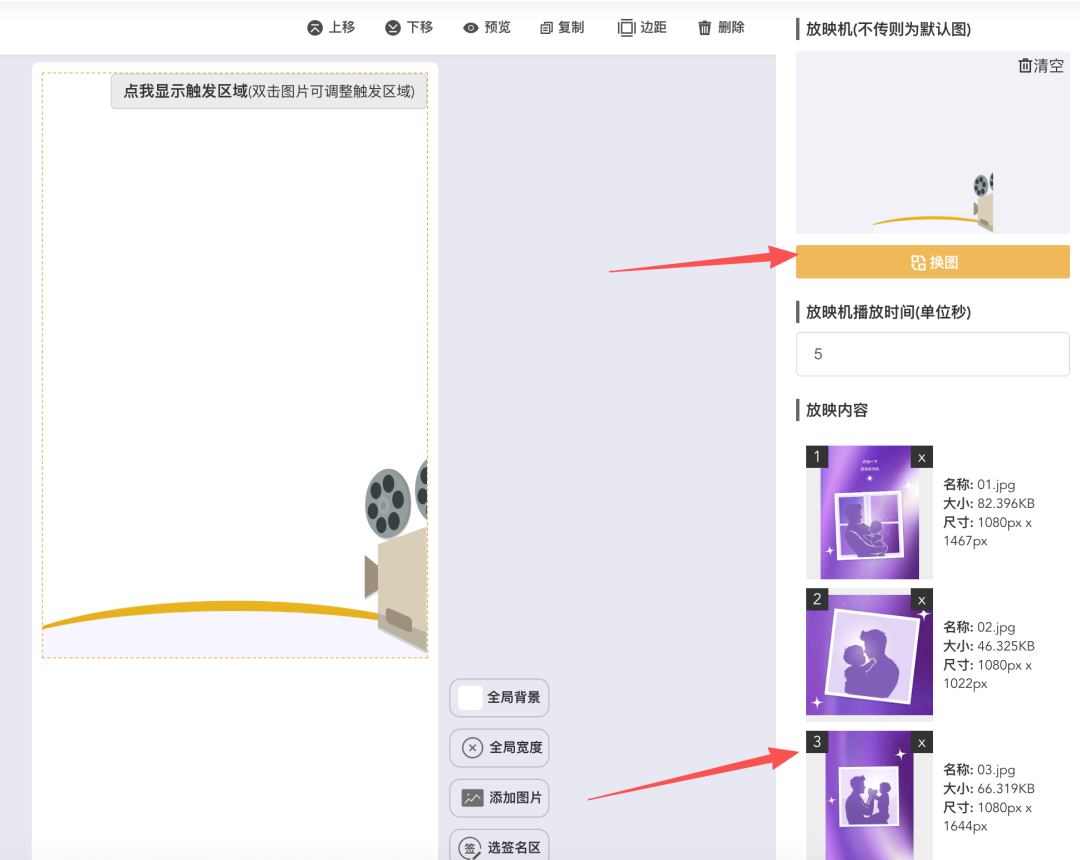The image size is (1080, 860).
Task: Click 点我显示触发区域 button
Action: point(269,91)
